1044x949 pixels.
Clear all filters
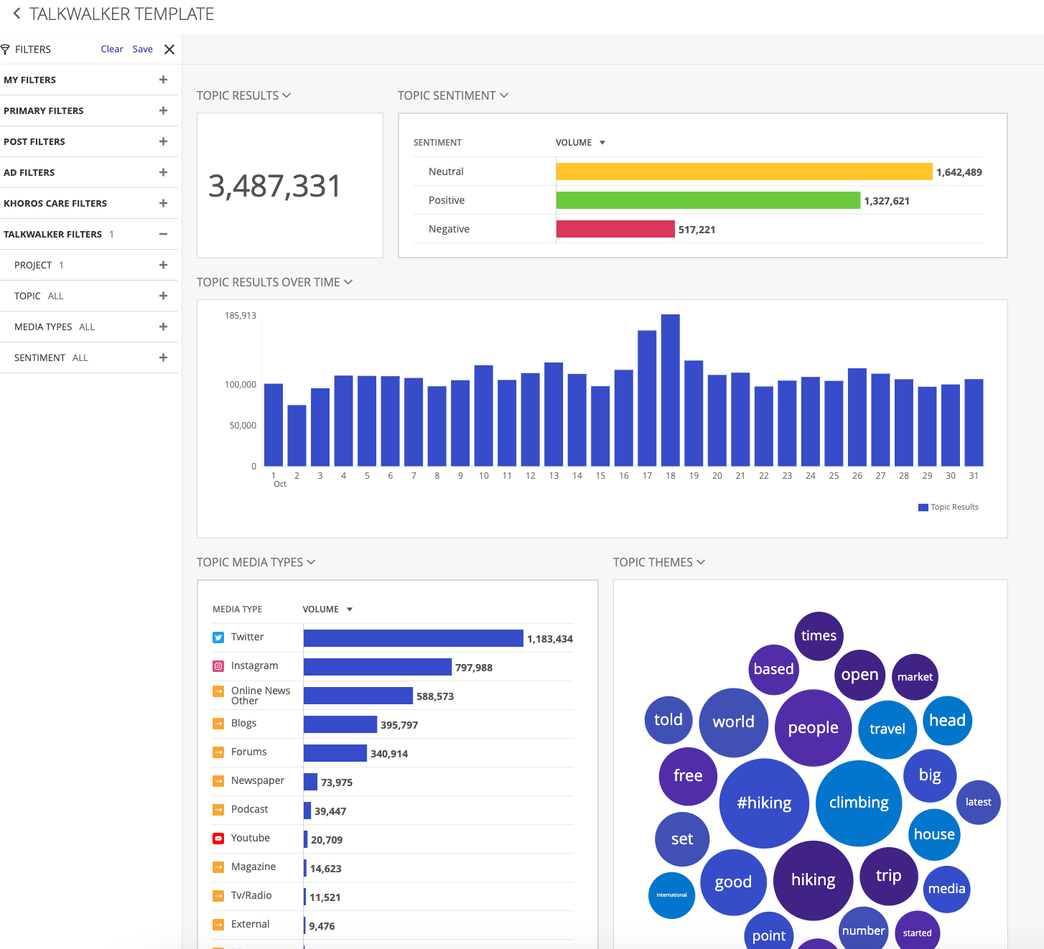click(112, 49)
